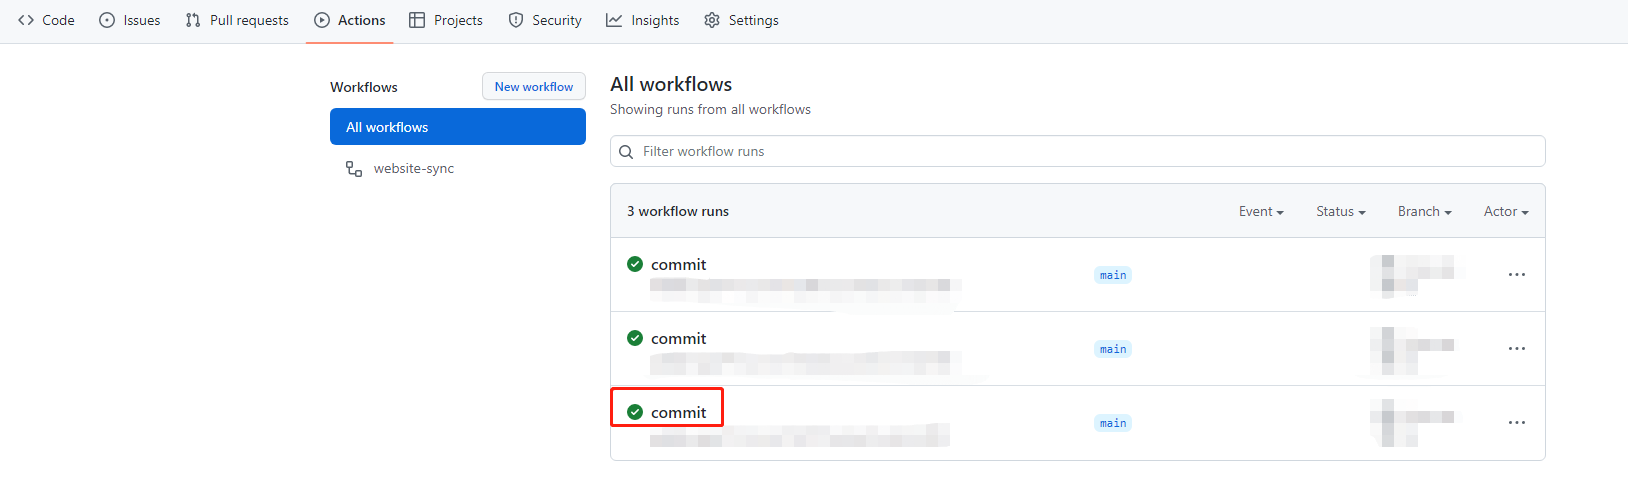
Task: Switch to the Pull requests tab
Action: coord(237,20)
